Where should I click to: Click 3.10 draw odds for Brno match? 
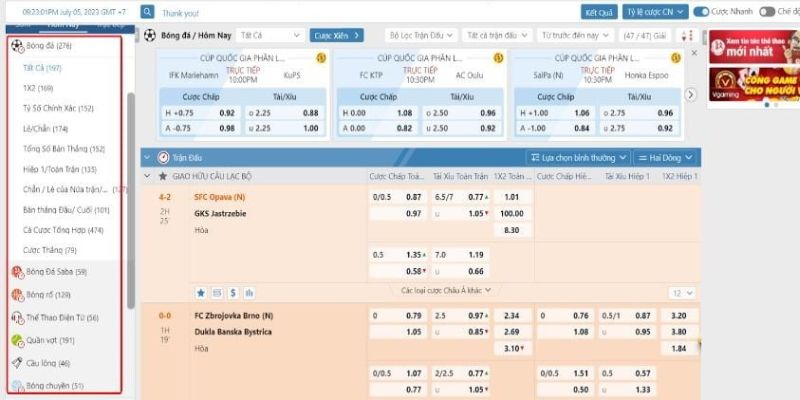pyautogui.click(x=512, y=348)
